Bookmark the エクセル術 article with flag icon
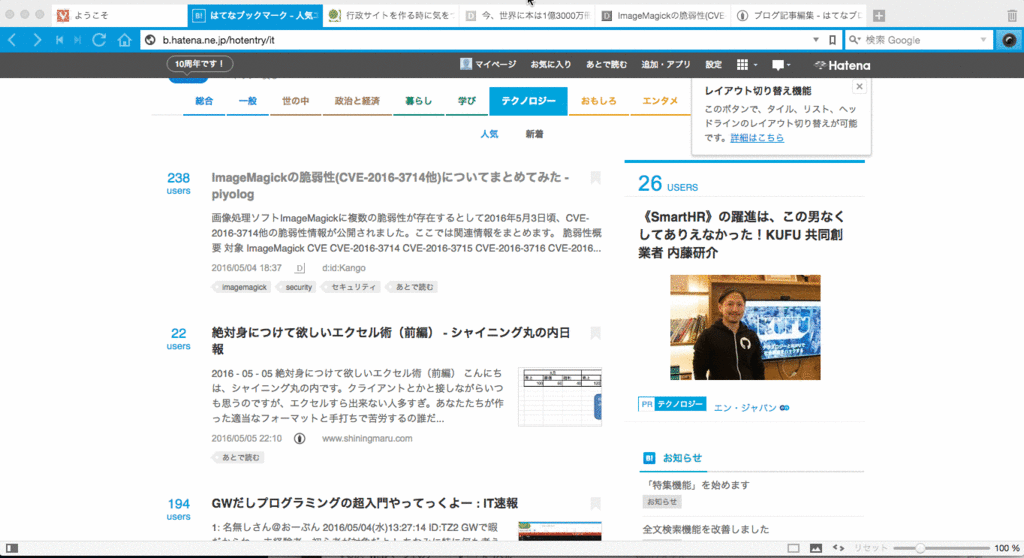The height and width of the screenshot is (558, 1024). (595, 333)
